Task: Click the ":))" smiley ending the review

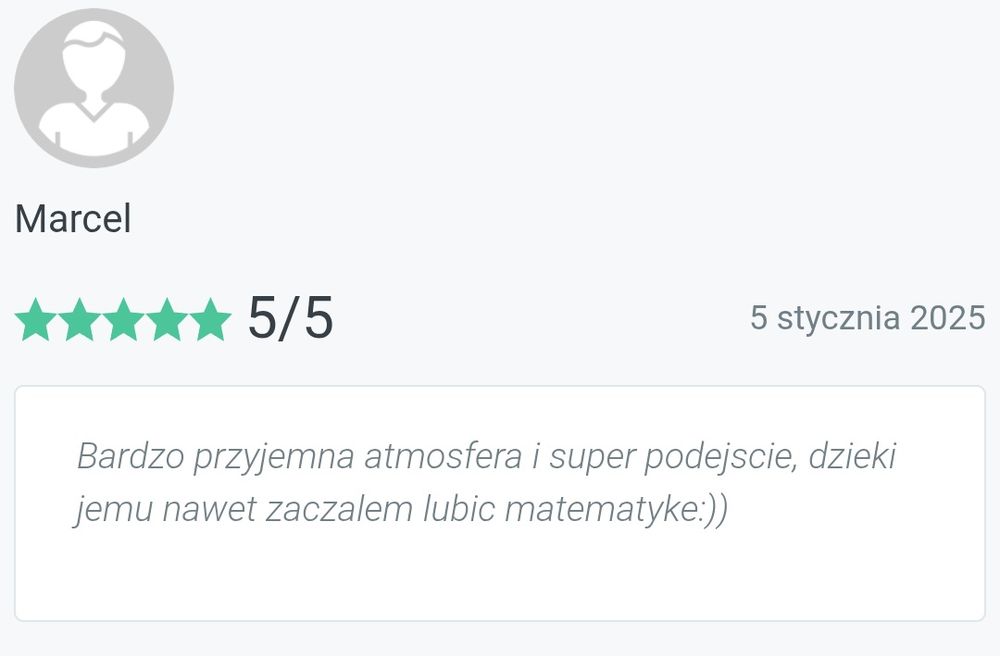Action: pyautogui.click(x=713, y=509)
